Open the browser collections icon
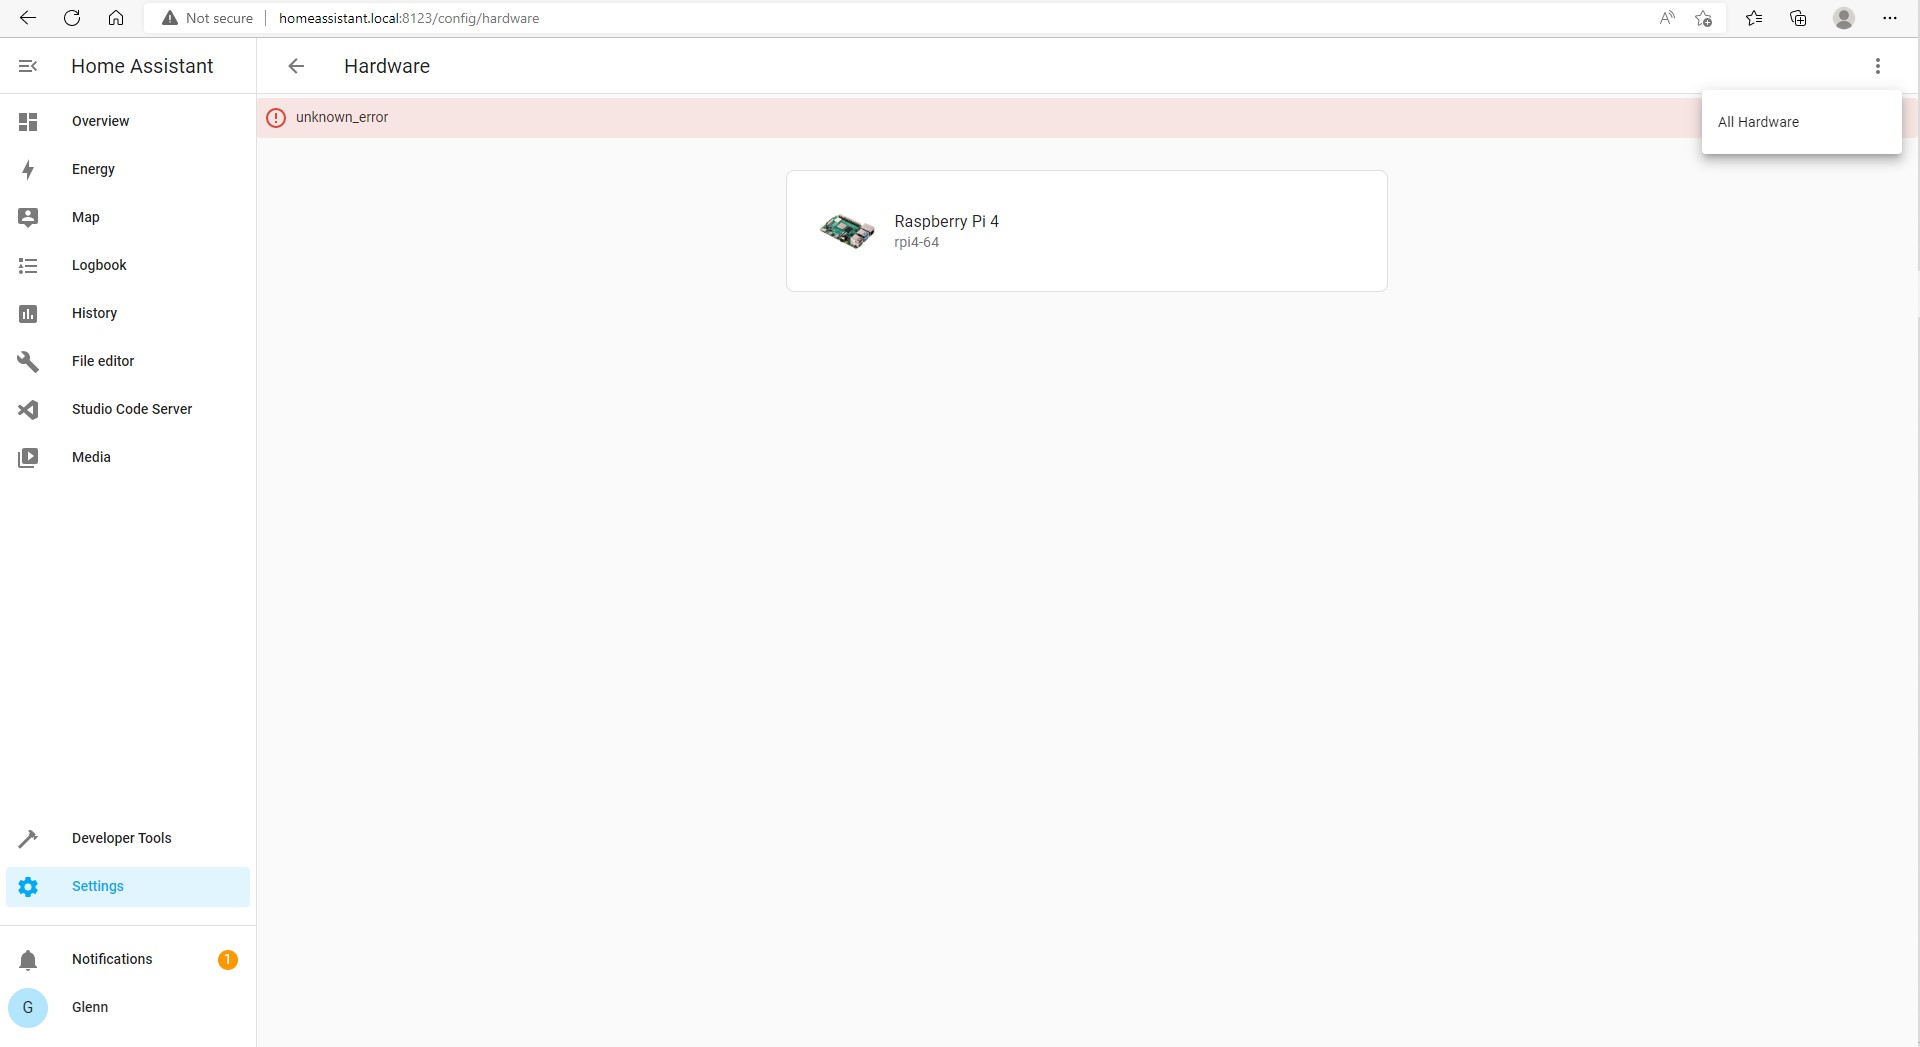The height and width of the screenshot is (1047, 1920). (x=1798, y=18)
